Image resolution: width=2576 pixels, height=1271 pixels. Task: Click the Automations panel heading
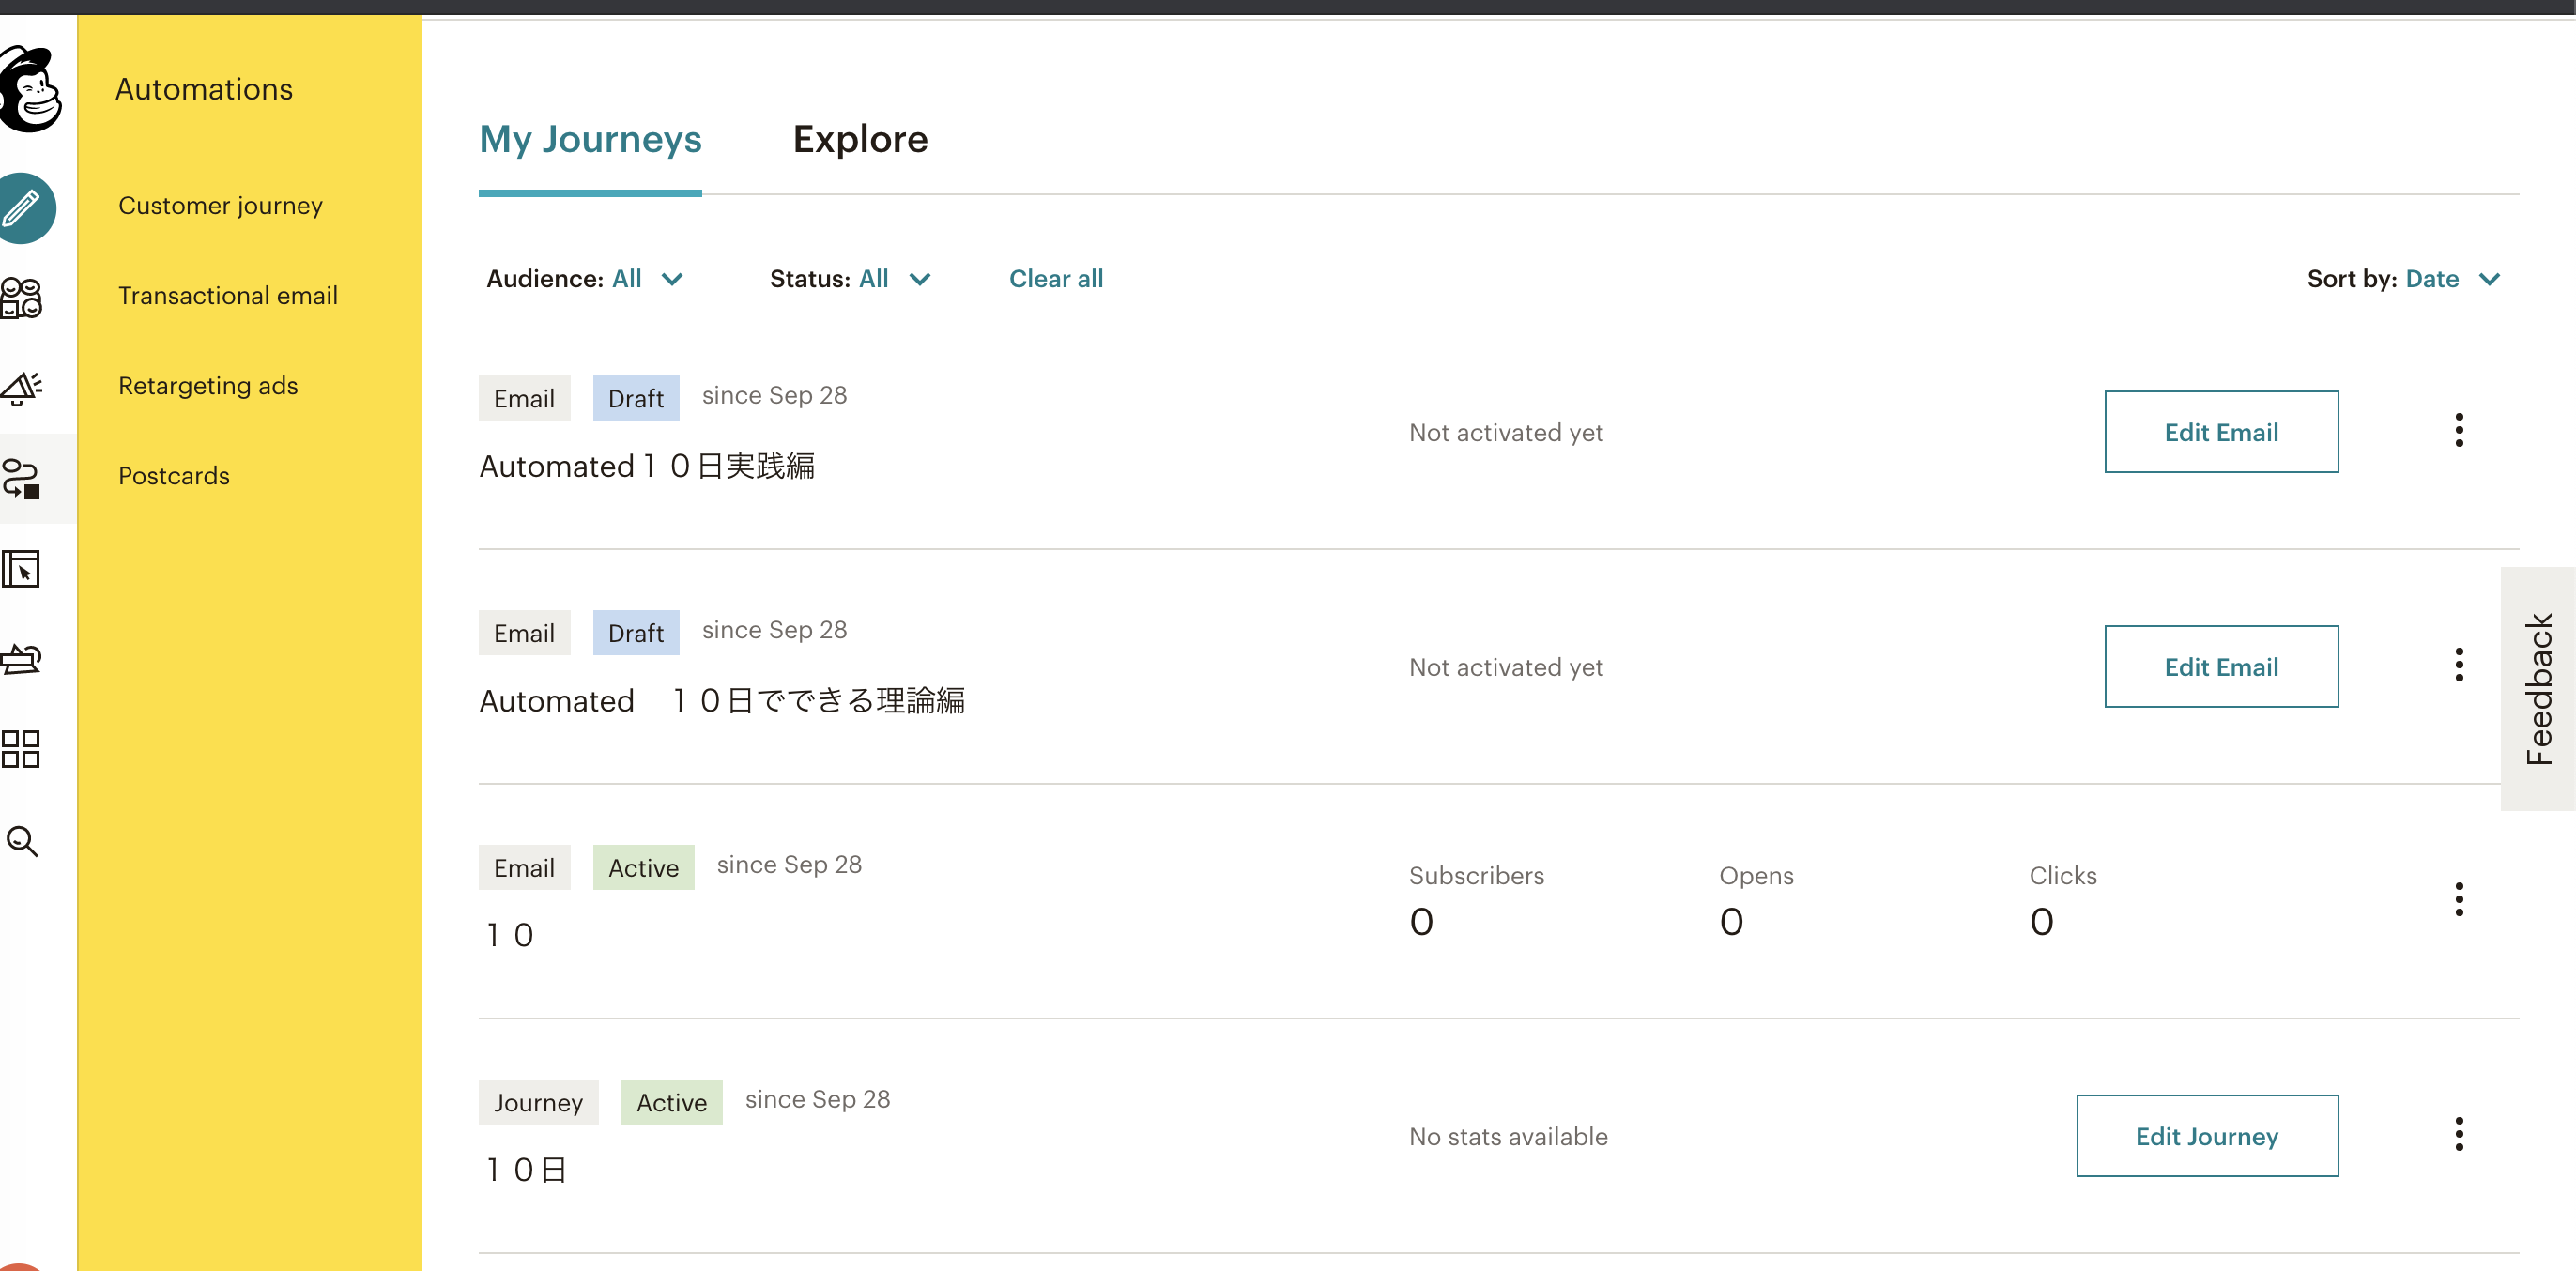[204, 89]
